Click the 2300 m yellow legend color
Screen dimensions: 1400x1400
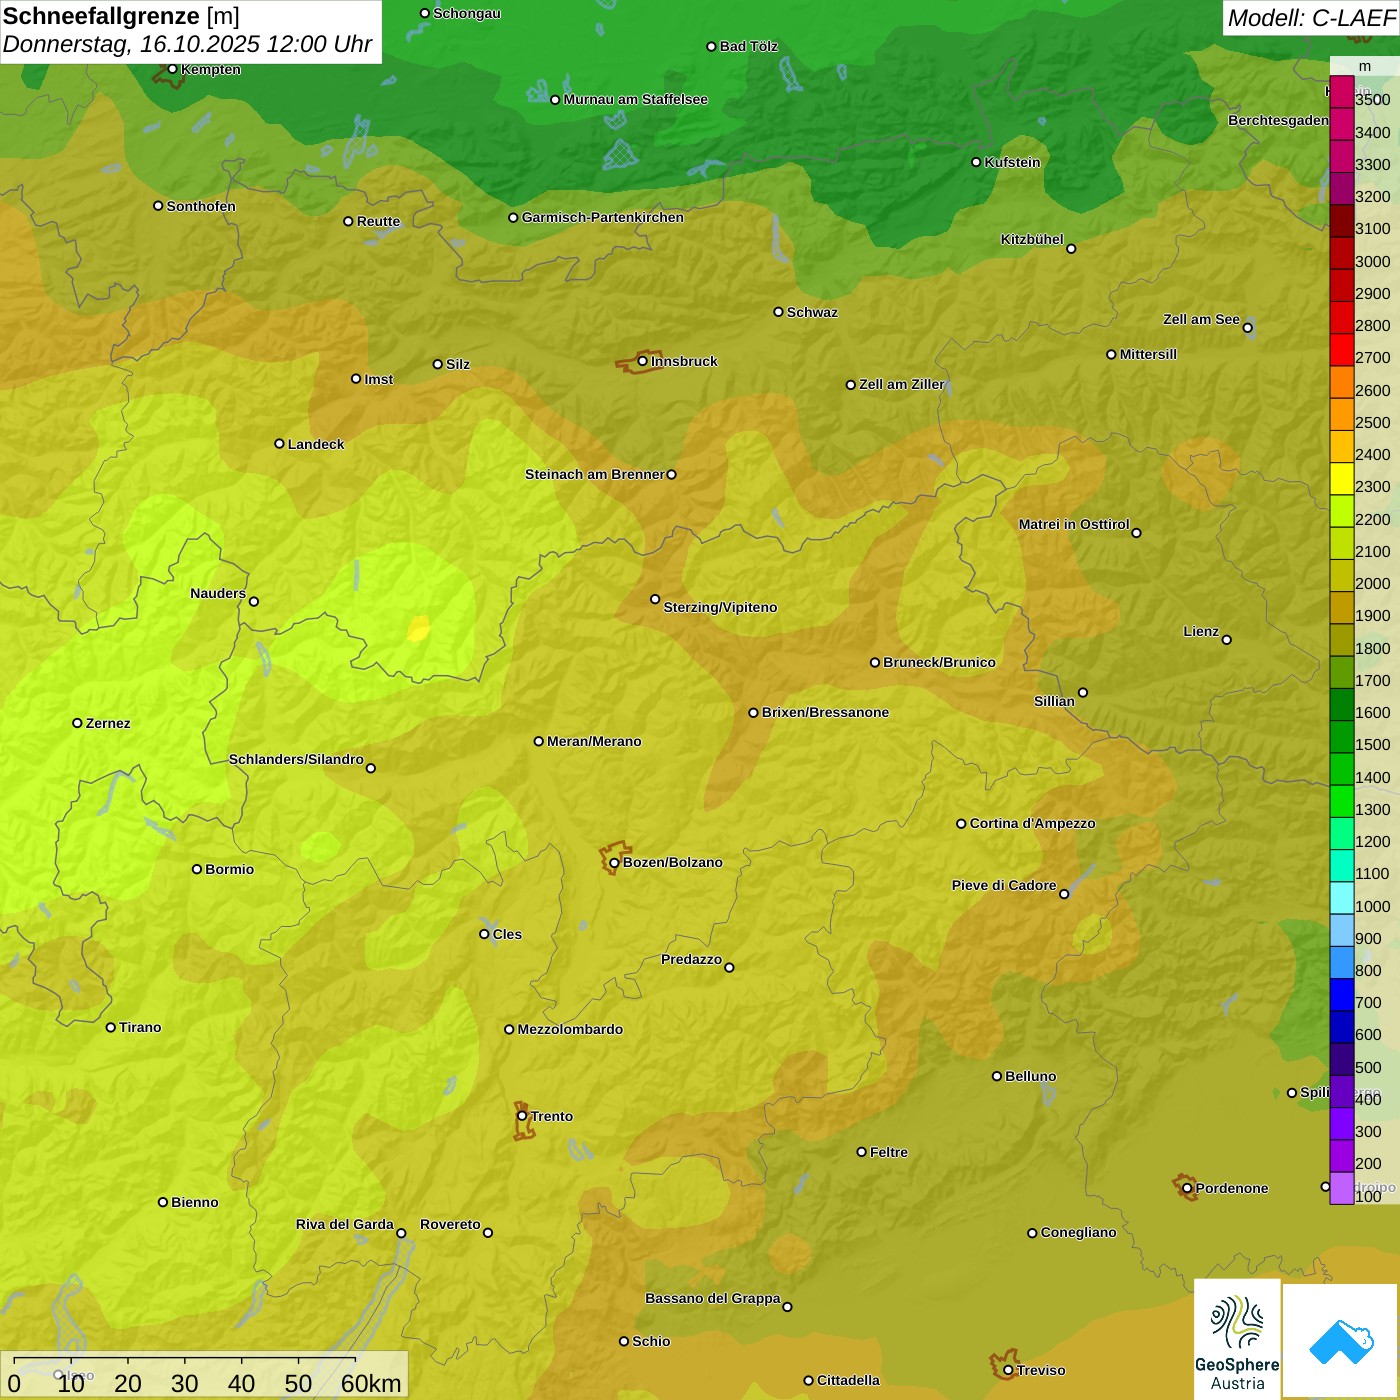point(1341,479)
